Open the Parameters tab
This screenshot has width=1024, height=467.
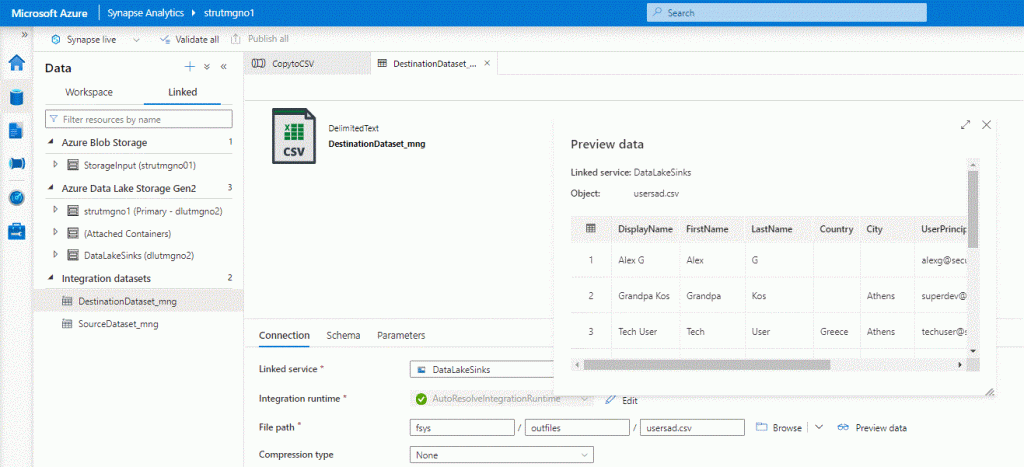401,335
